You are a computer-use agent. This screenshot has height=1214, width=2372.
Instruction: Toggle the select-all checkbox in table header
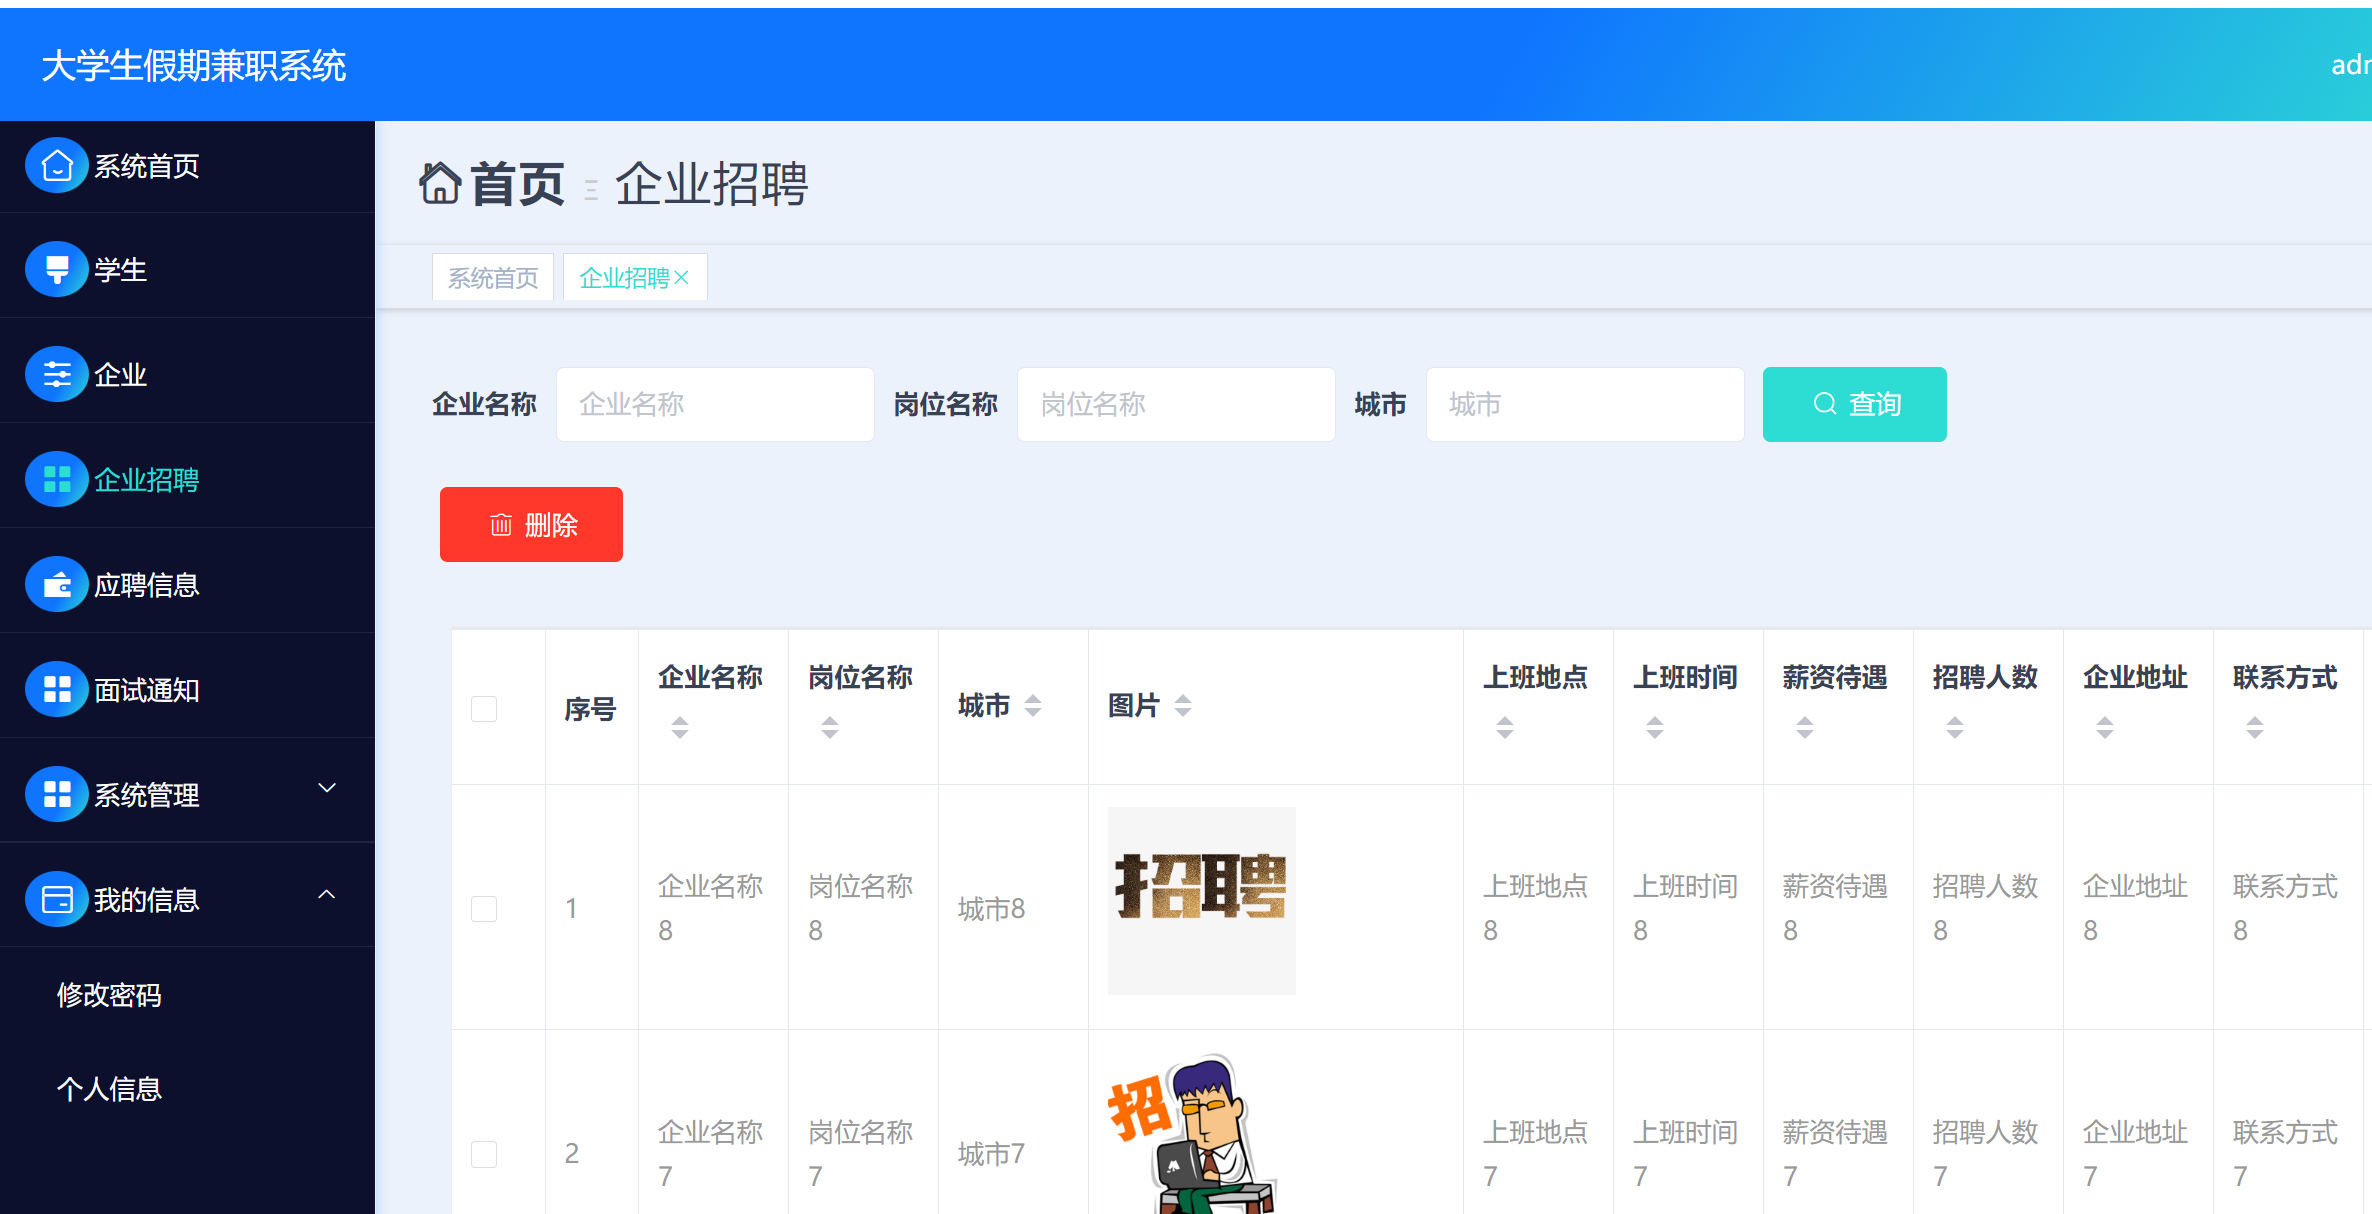(x=484, y=708)
